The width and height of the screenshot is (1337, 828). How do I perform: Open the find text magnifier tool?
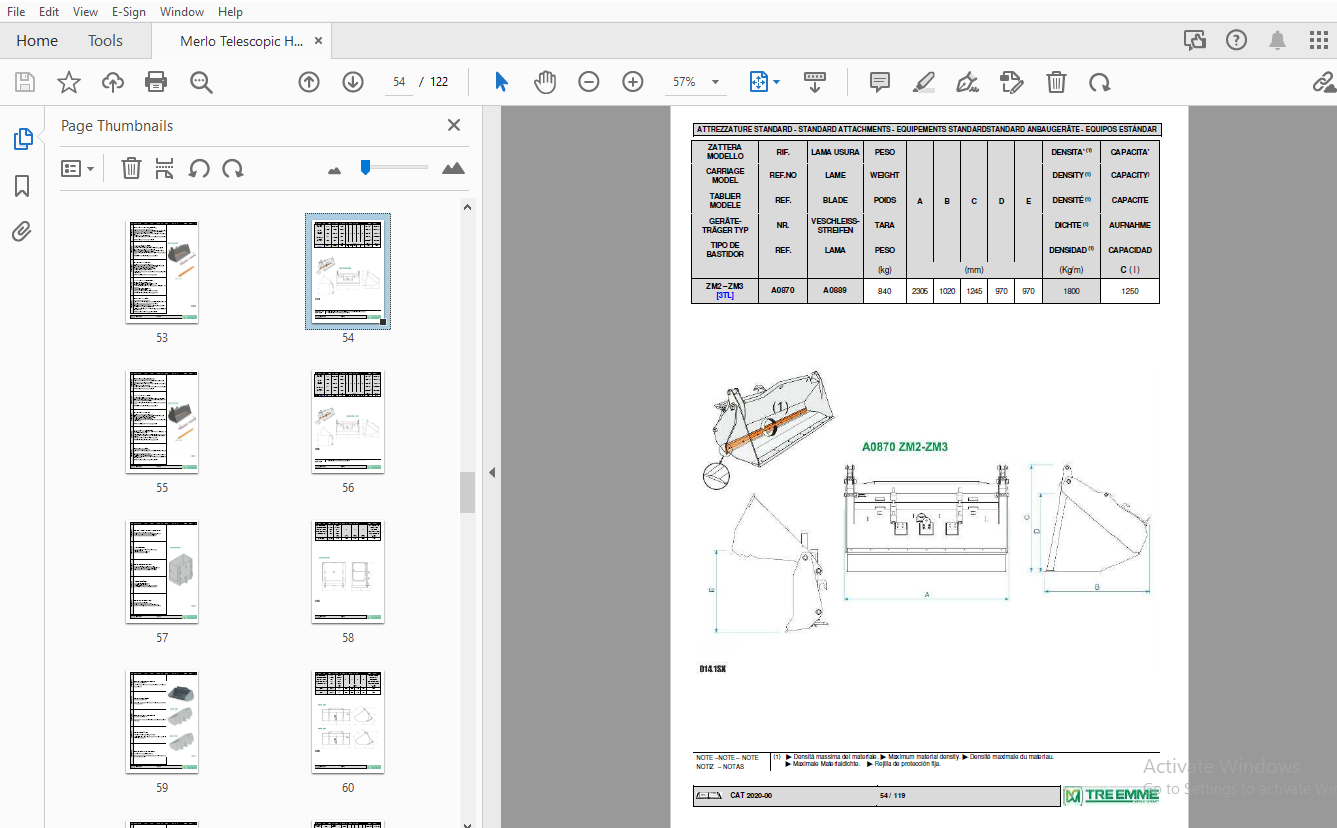[x=201, y=82]
